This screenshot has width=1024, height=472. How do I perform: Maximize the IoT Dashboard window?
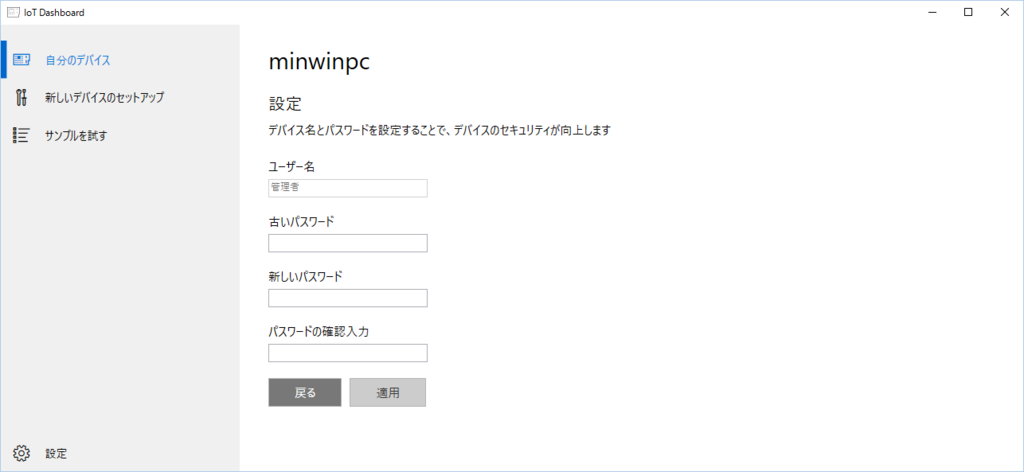tap(968, 12)
